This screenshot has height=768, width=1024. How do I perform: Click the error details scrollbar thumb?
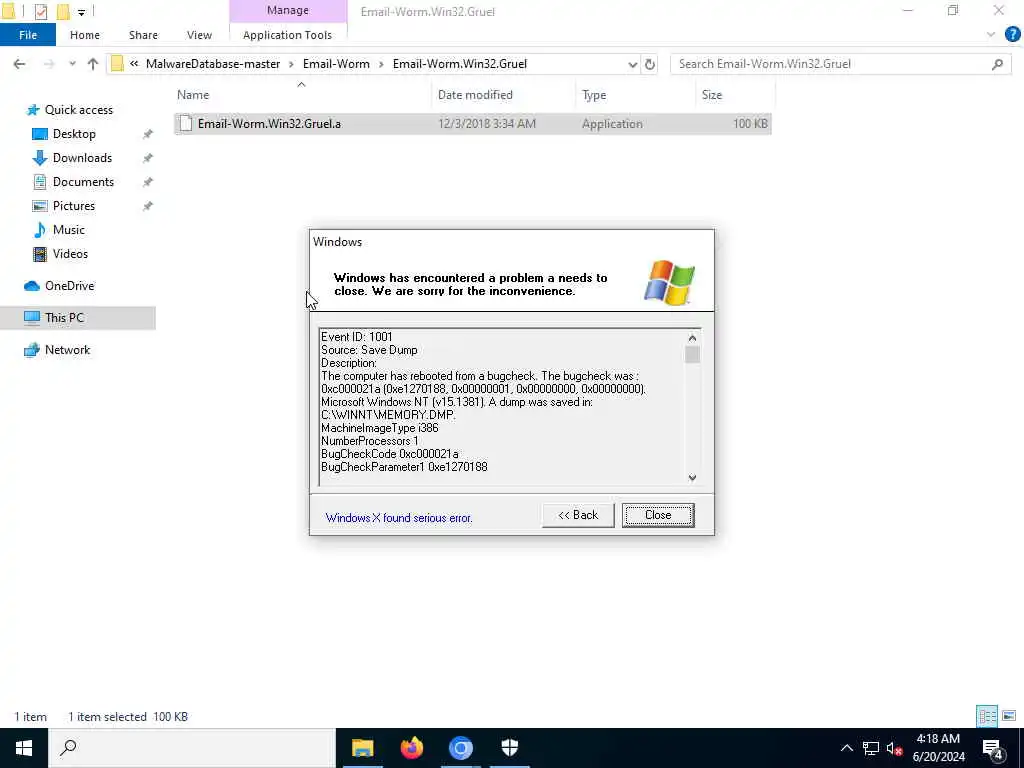click(x=692, y=355)
